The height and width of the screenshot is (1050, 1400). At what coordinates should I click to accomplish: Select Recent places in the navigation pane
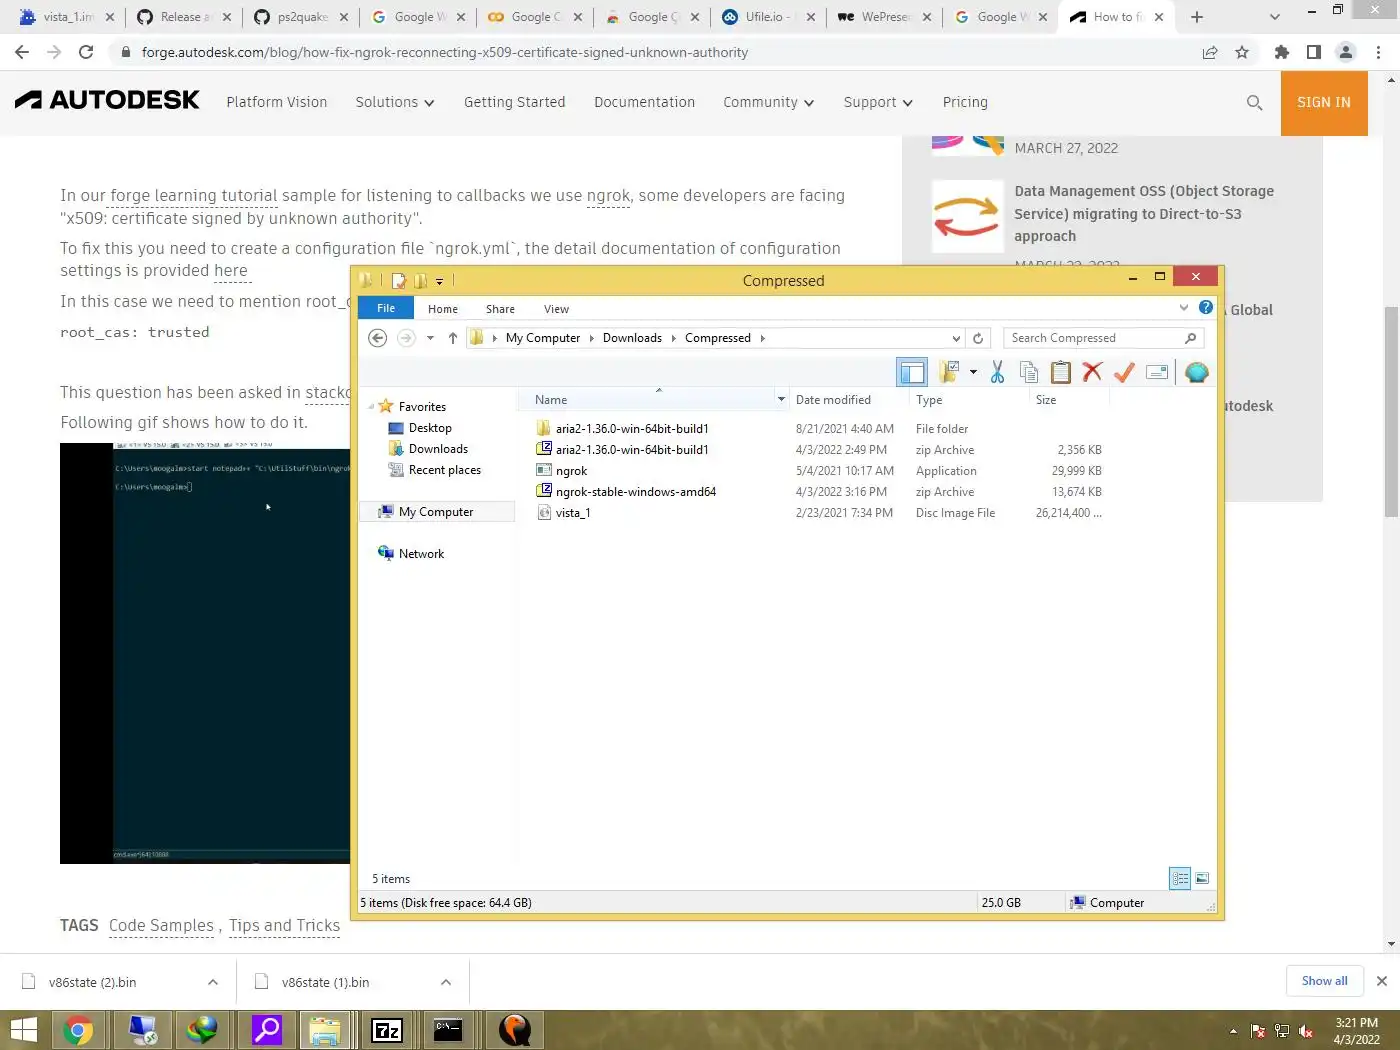(x=445, y=470)
